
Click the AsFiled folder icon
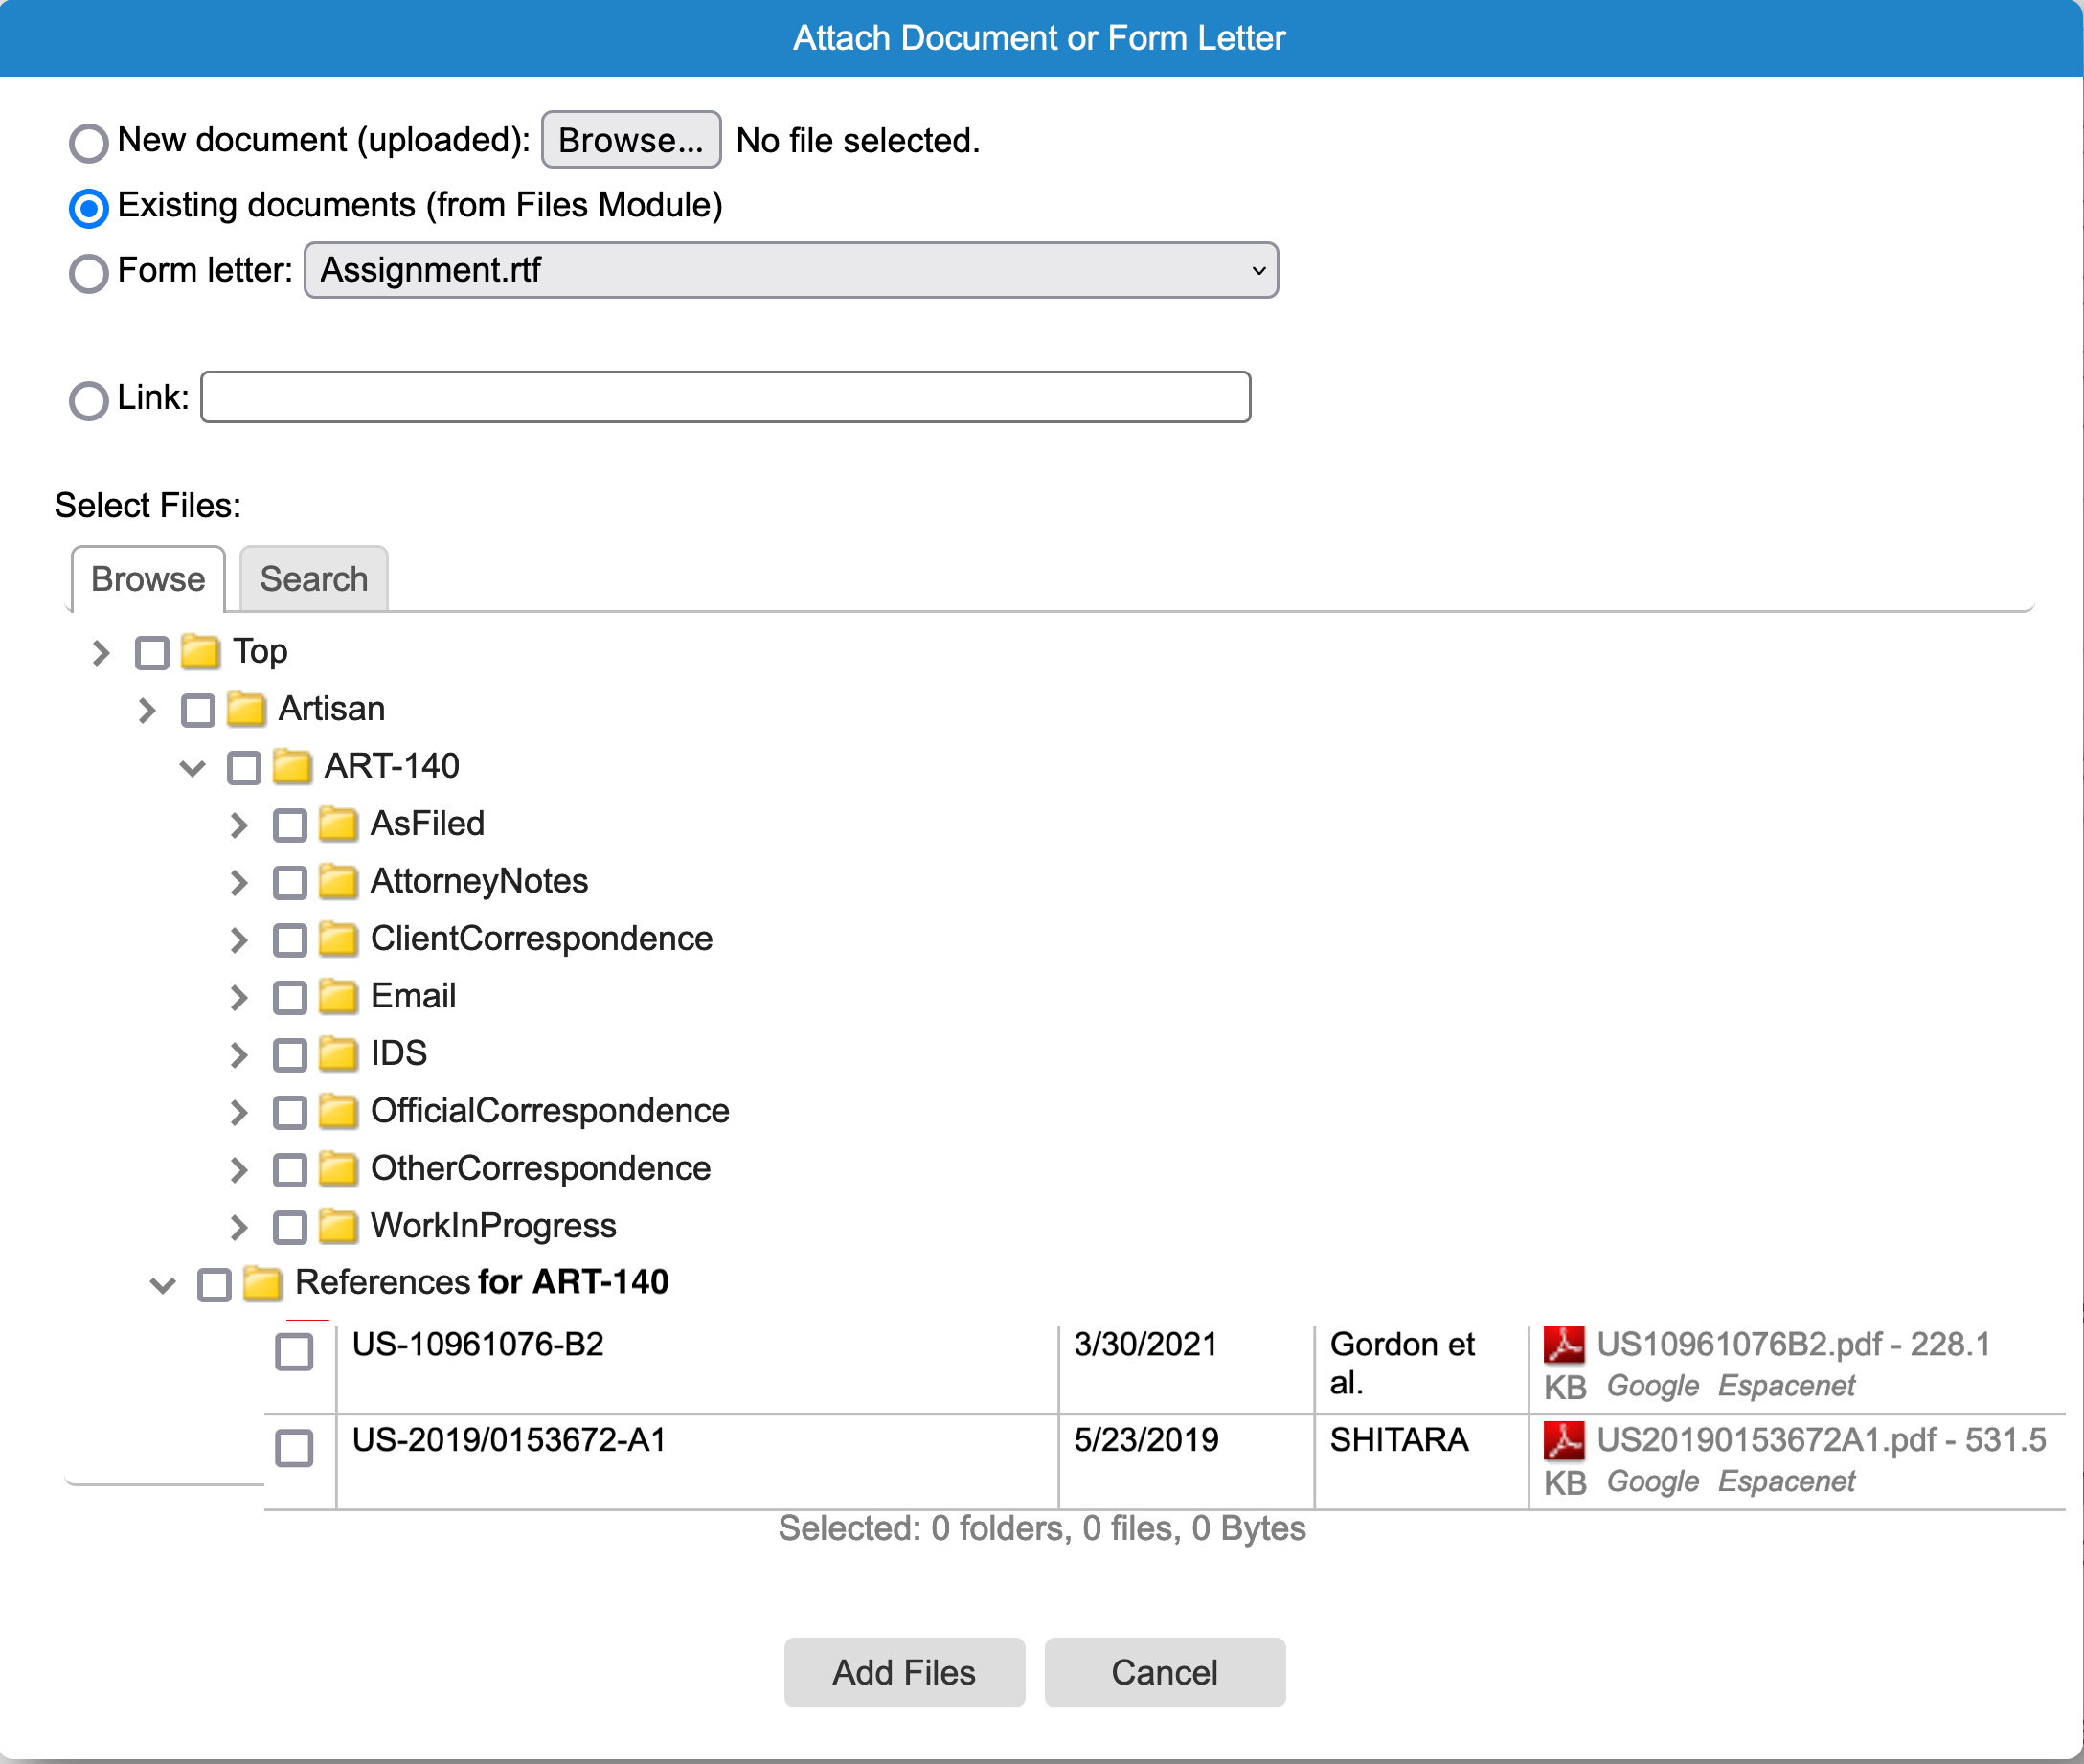point(338,824)
